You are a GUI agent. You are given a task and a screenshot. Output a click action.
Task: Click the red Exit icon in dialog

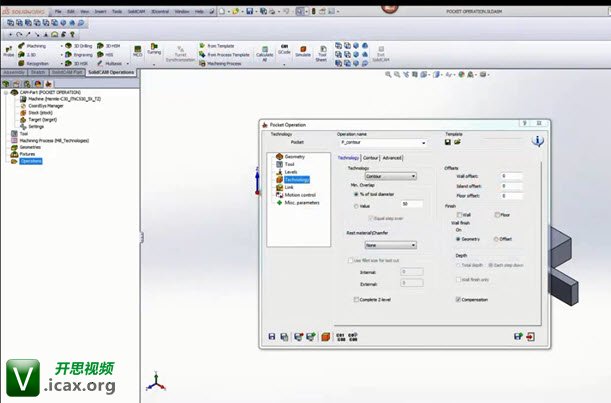pyautogui.click(x=530, y=336)
